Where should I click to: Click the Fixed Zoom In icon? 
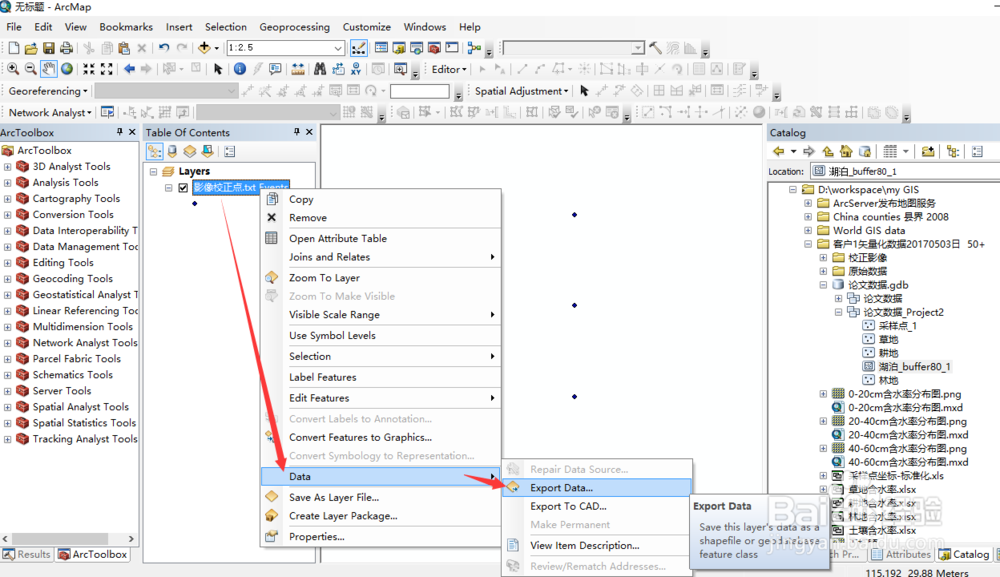coord(89,69)
